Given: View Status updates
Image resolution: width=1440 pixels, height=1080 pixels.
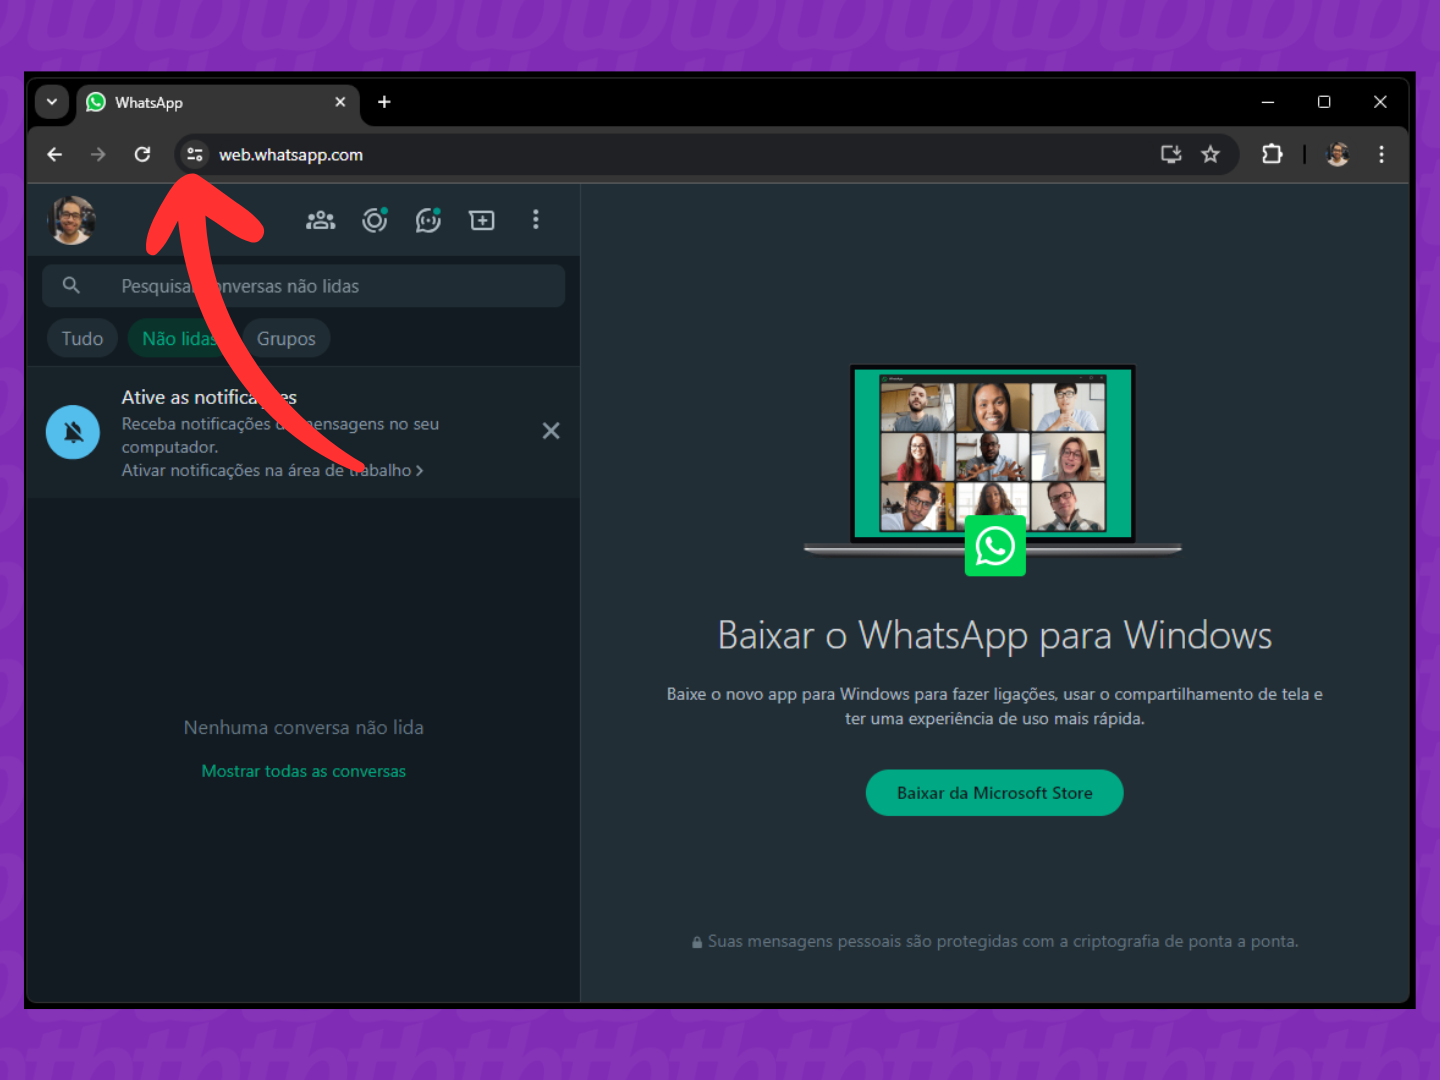Looking at the screenshot, I should click(x=374, y=220).
